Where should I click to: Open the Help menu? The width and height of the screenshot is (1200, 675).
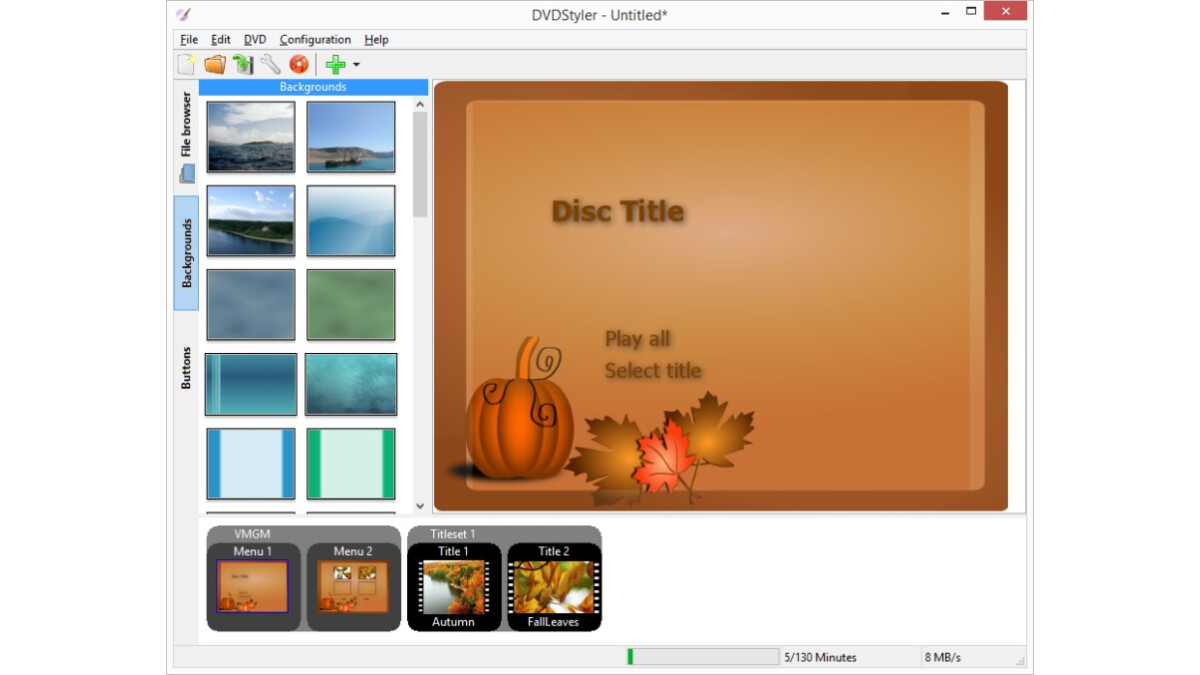point(376,40)
